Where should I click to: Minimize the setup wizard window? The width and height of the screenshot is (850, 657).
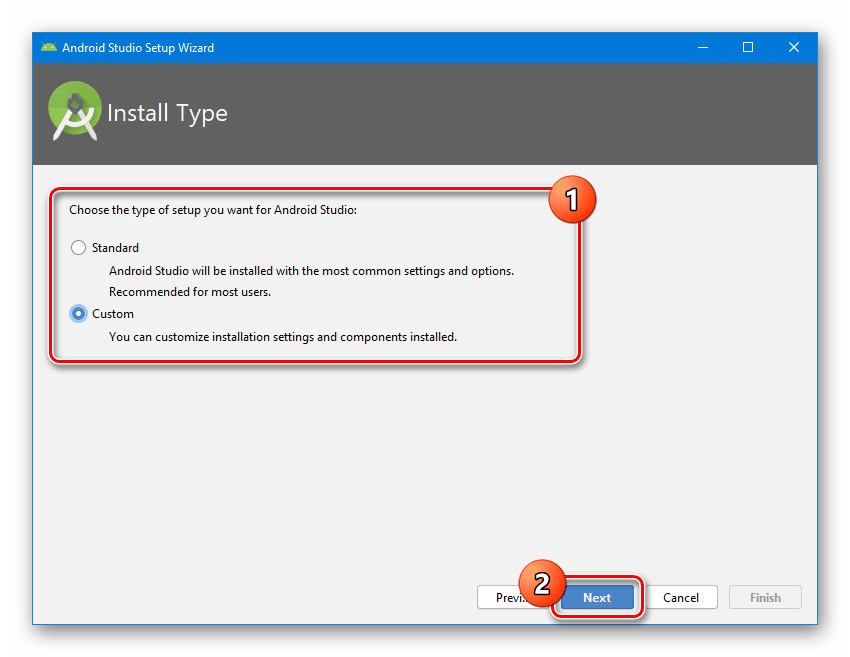click(x=702, y=47)
